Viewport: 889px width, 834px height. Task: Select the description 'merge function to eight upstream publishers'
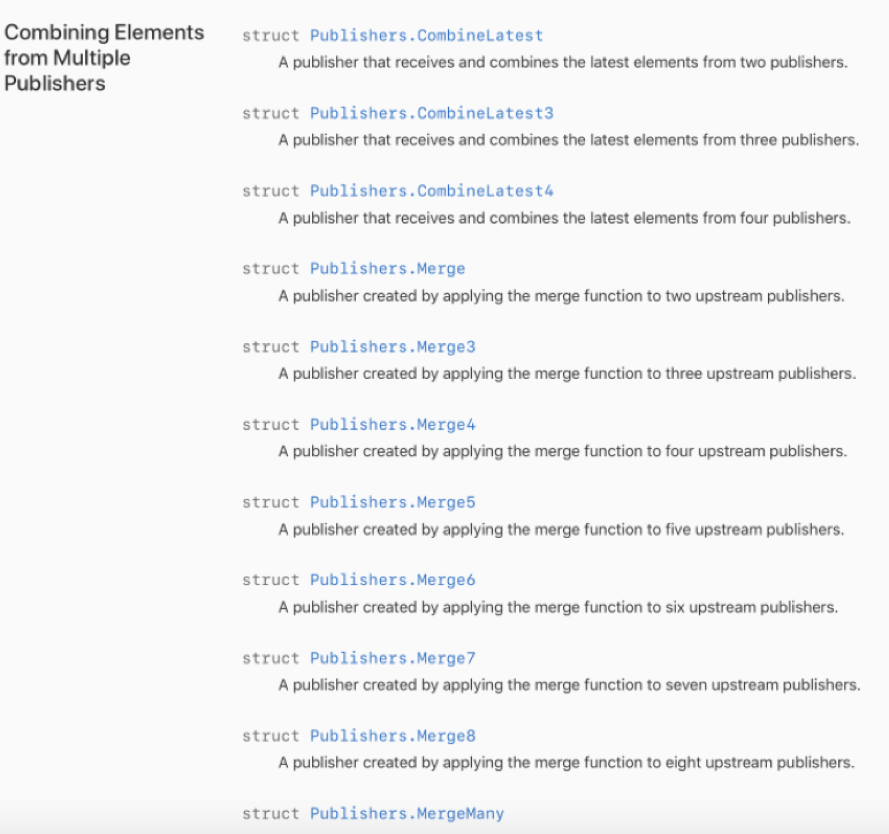pyautogui.click(x=566, y=763)
